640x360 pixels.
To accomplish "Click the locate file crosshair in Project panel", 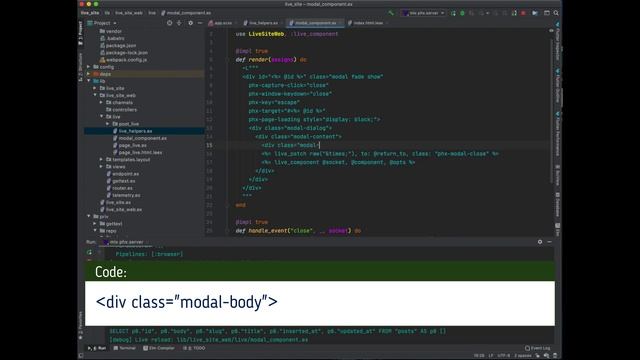I will click(169, 23).
